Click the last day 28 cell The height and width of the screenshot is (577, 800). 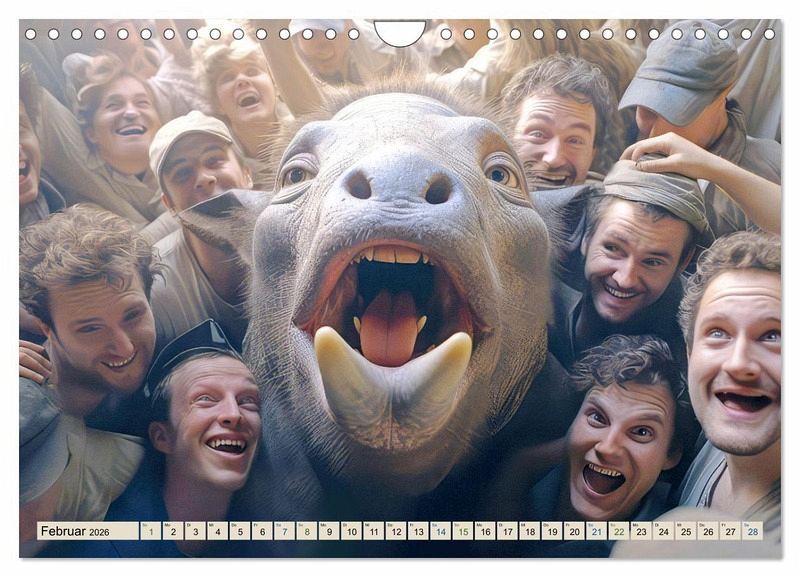(x=752, y=531)
